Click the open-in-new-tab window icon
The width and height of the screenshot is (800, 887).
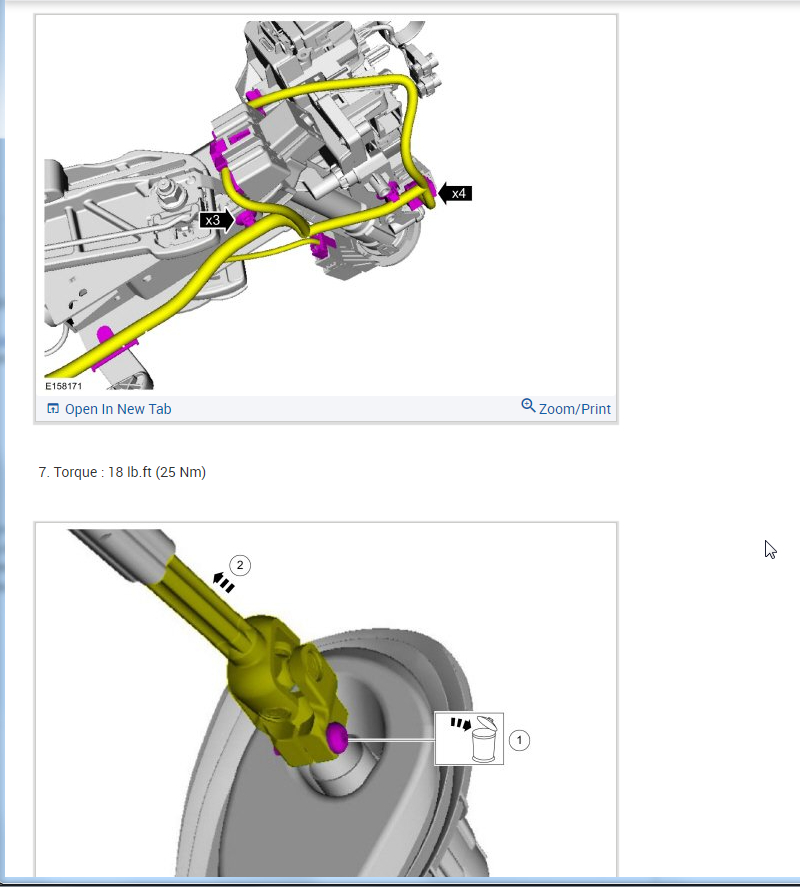(x=53, y=408)
